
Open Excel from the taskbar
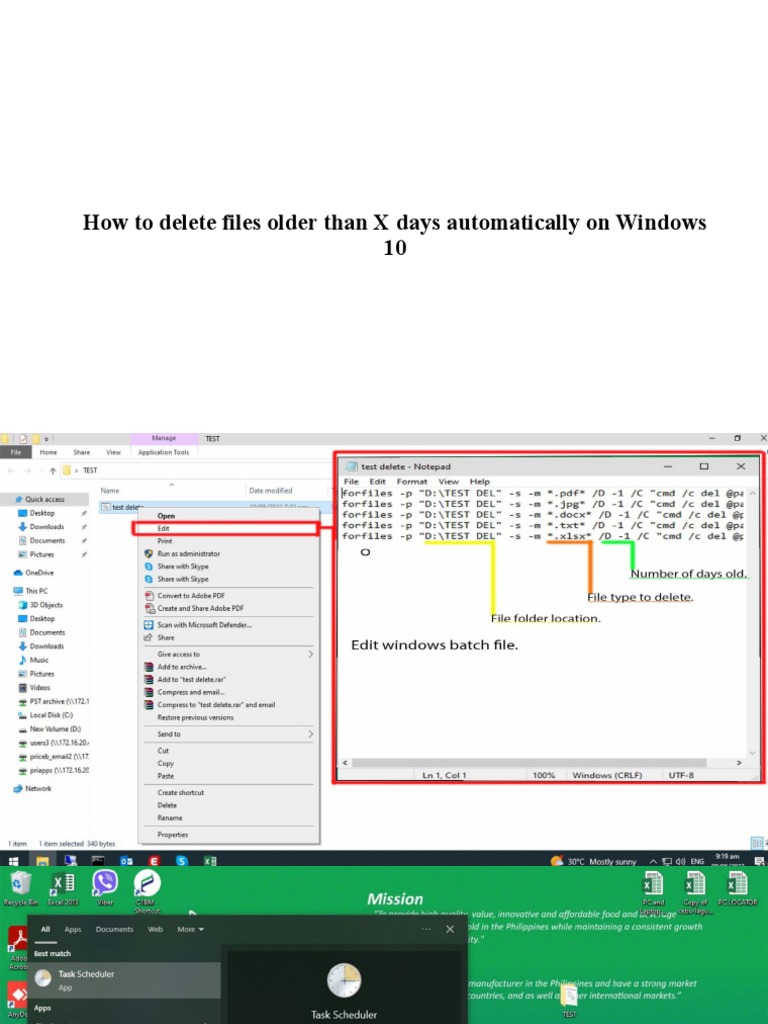(210, 861)
